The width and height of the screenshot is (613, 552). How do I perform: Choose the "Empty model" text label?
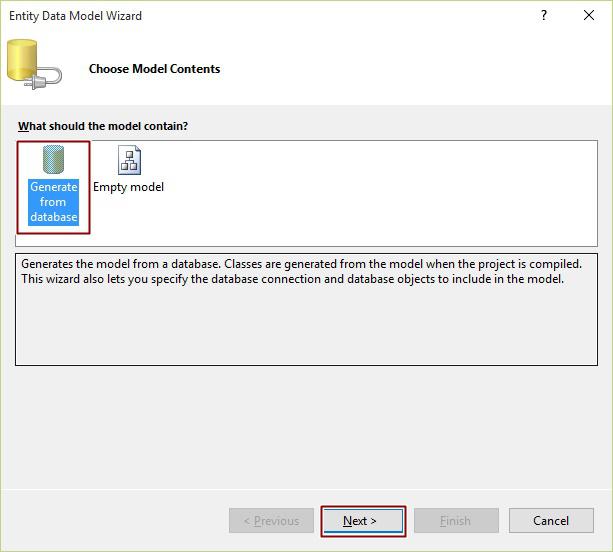(129, 187)
